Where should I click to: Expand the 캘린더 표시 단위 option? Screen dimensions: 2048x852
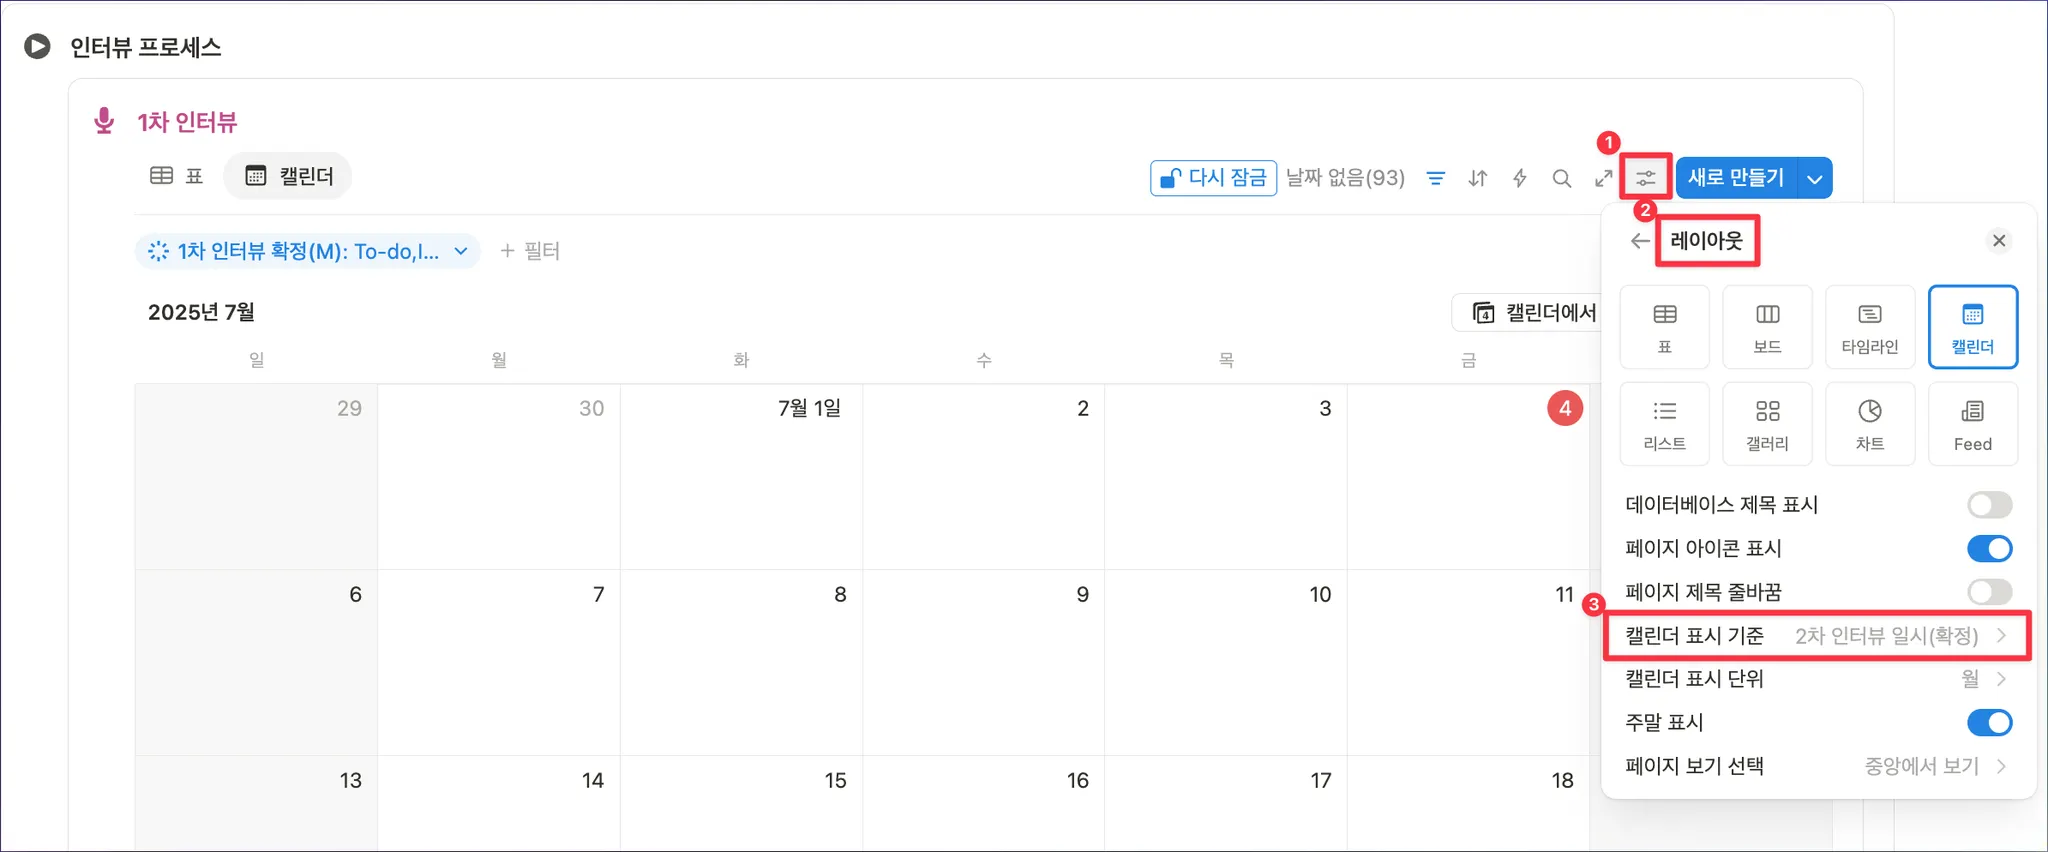click(x=1816, y=679)
